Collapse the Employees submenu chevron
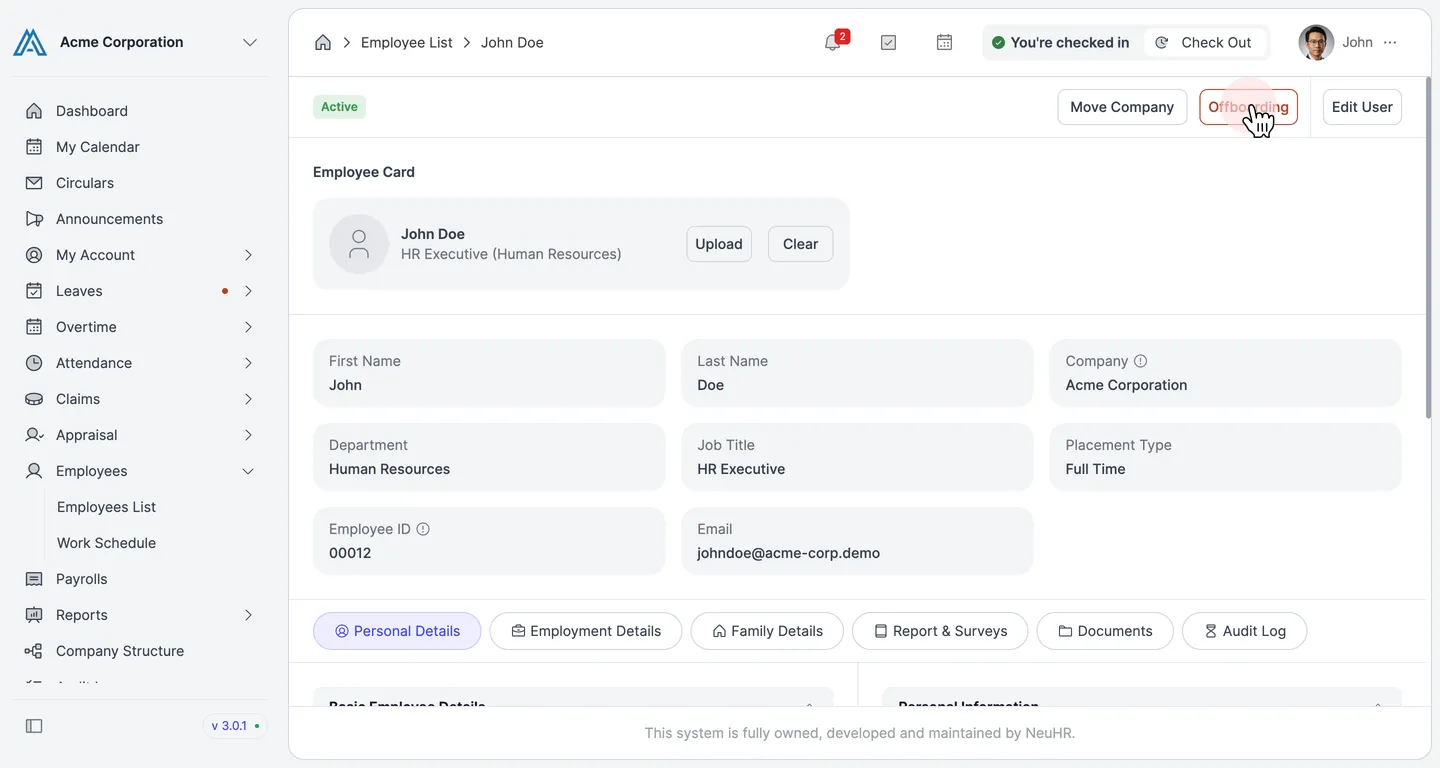This screenshot has width=1440, height=768. [248, 471]
